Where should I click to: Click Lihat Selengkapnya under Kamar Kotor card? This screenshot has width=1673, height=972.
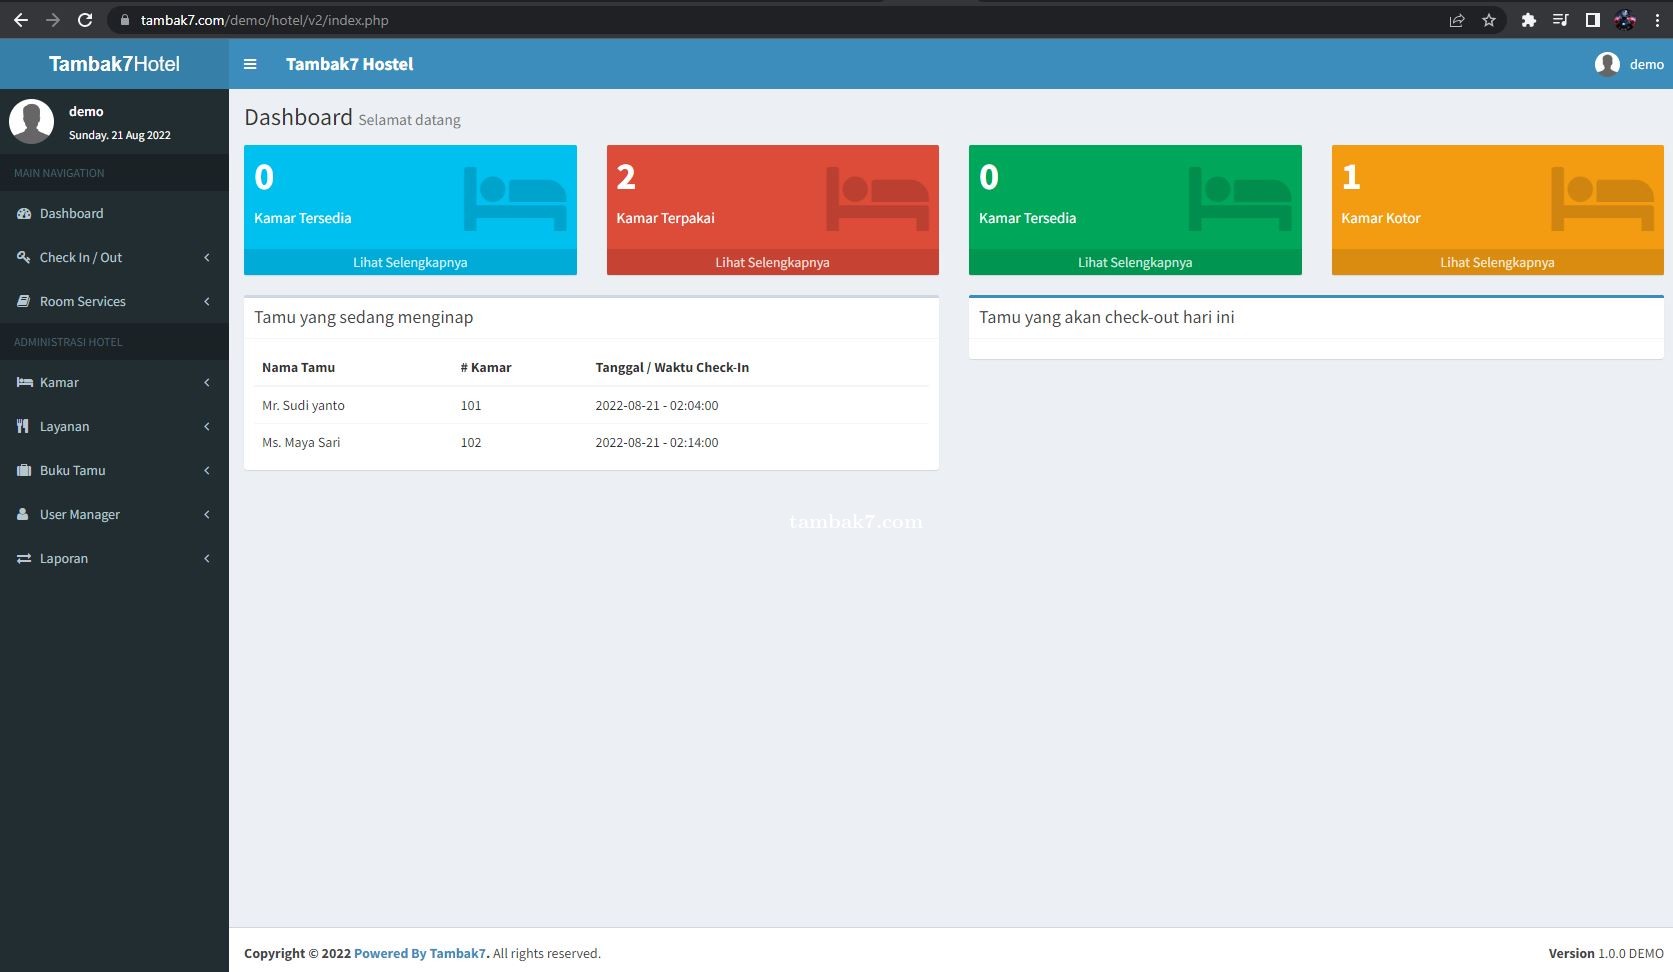(x=1497, y=262)
